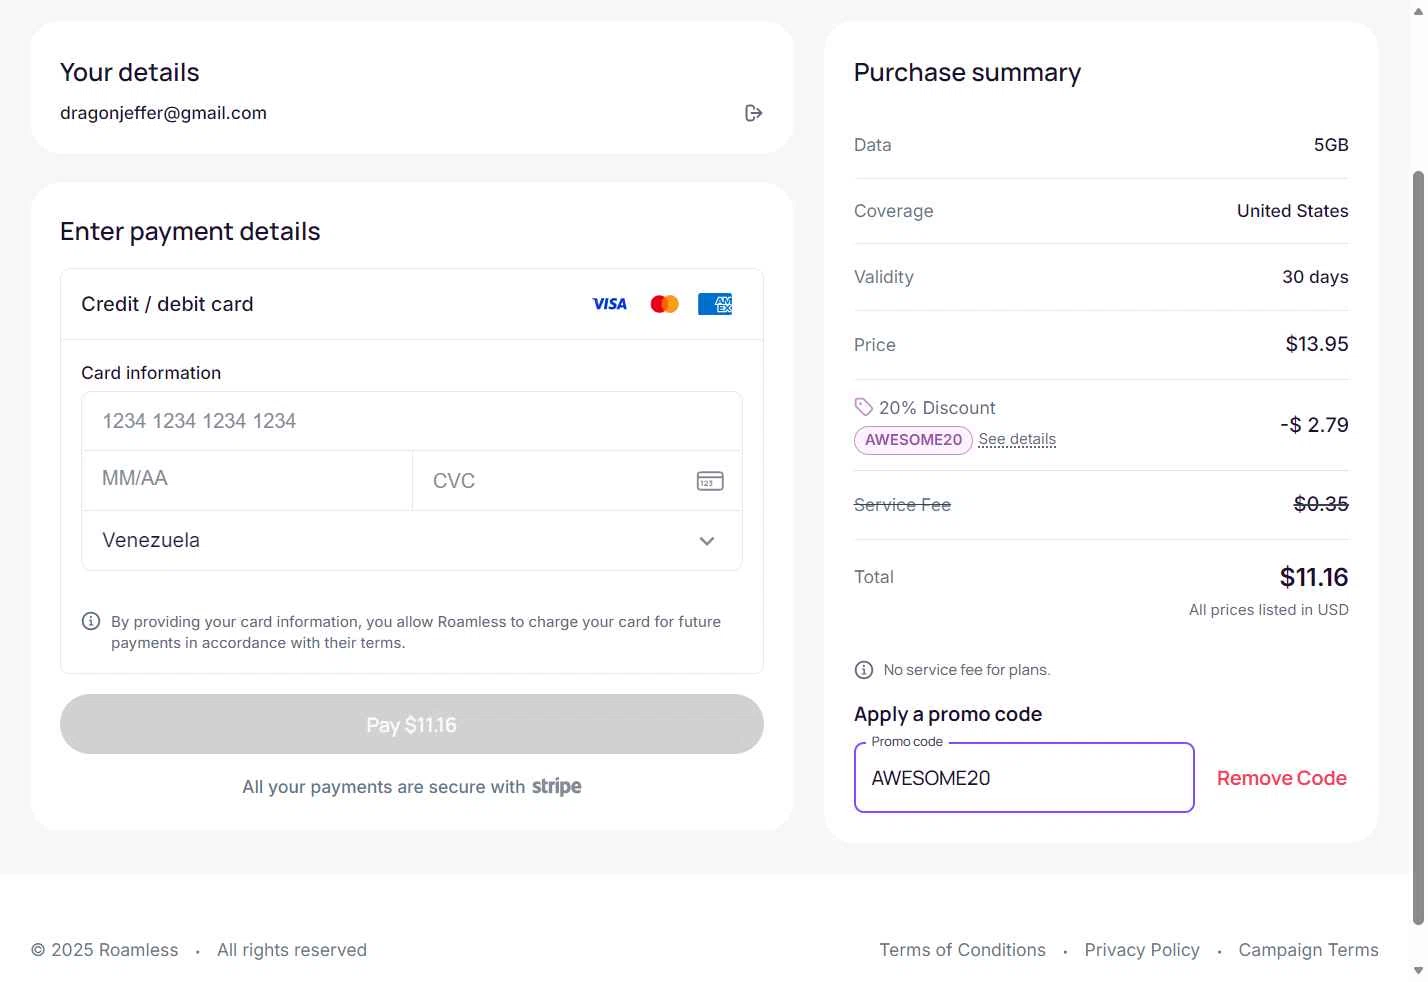
Task: Click the United States coverage value
Action: [1292, 211]
